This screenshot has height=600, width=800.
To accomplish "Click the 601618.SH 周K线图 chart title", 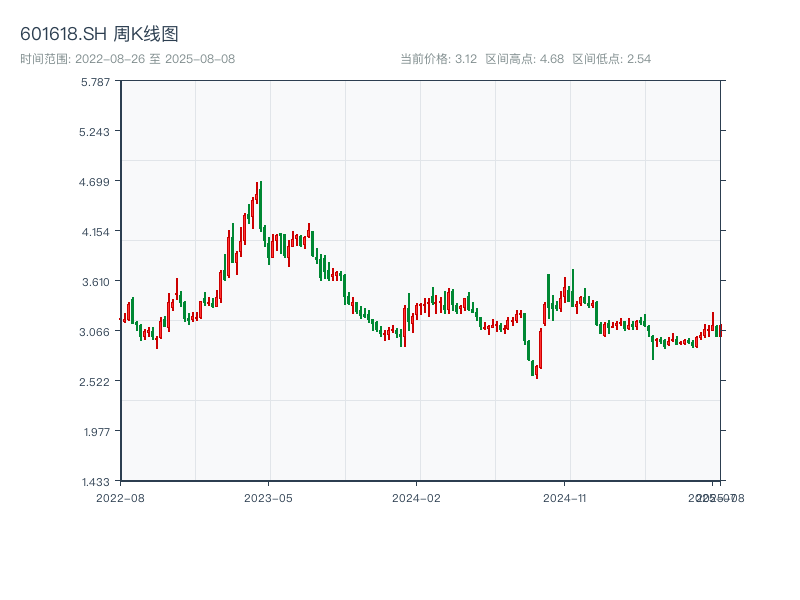I will 99,34.
